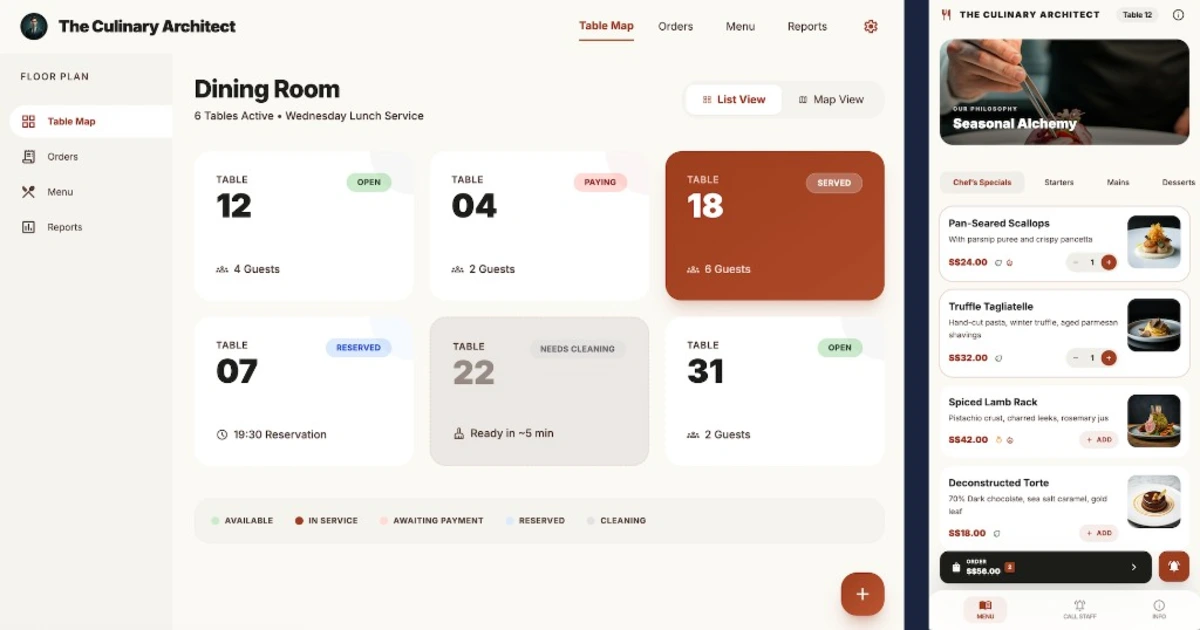Click Menu utensils icon in sidebar
Image resolution: width=1200 pixels, height=630 pixels.
pos(28,192)
